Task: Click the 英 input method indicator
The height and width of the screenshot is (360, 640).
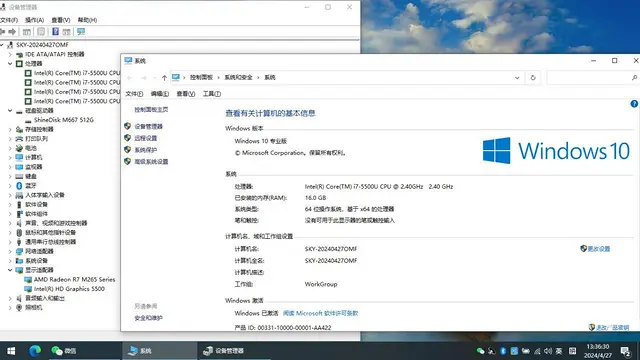Action: coord(559,351)
